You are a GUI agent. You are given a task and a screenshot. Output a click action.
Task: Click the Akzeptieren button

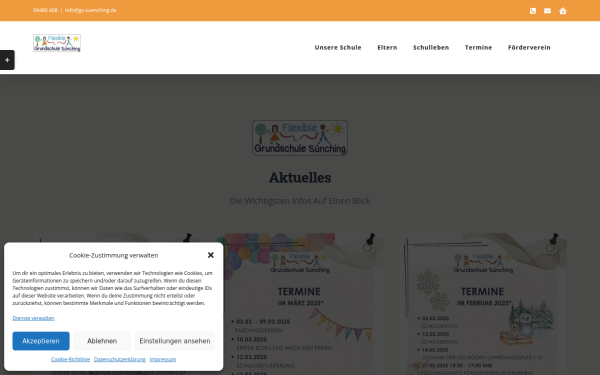point(41,341)
